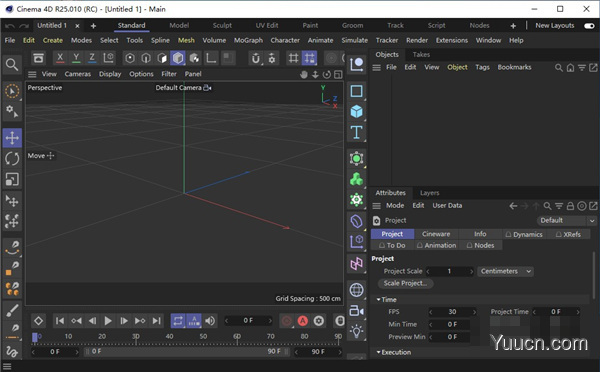Switch to Takes tab

pos(421,55)
